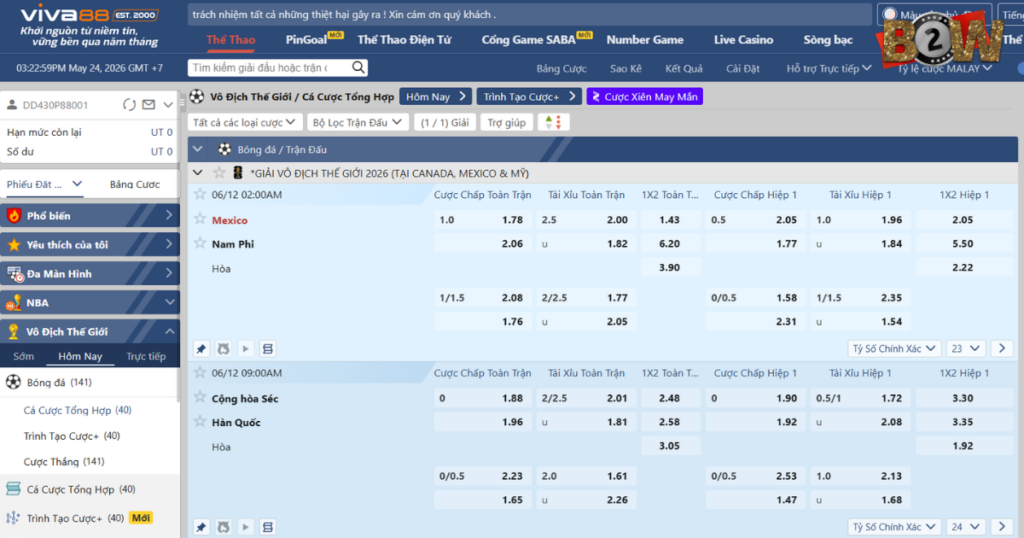Expand account dropdown next to DD430P88001

[x=168, y=104]
